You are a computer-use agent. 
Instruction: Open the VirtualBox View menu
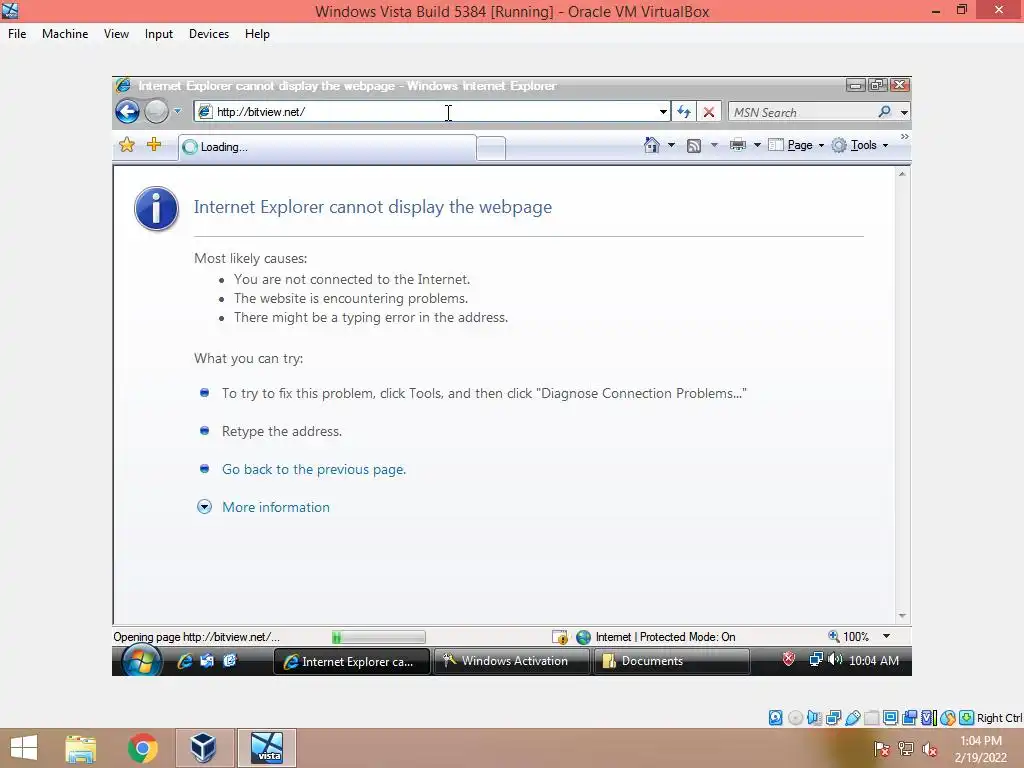point(116,34)
